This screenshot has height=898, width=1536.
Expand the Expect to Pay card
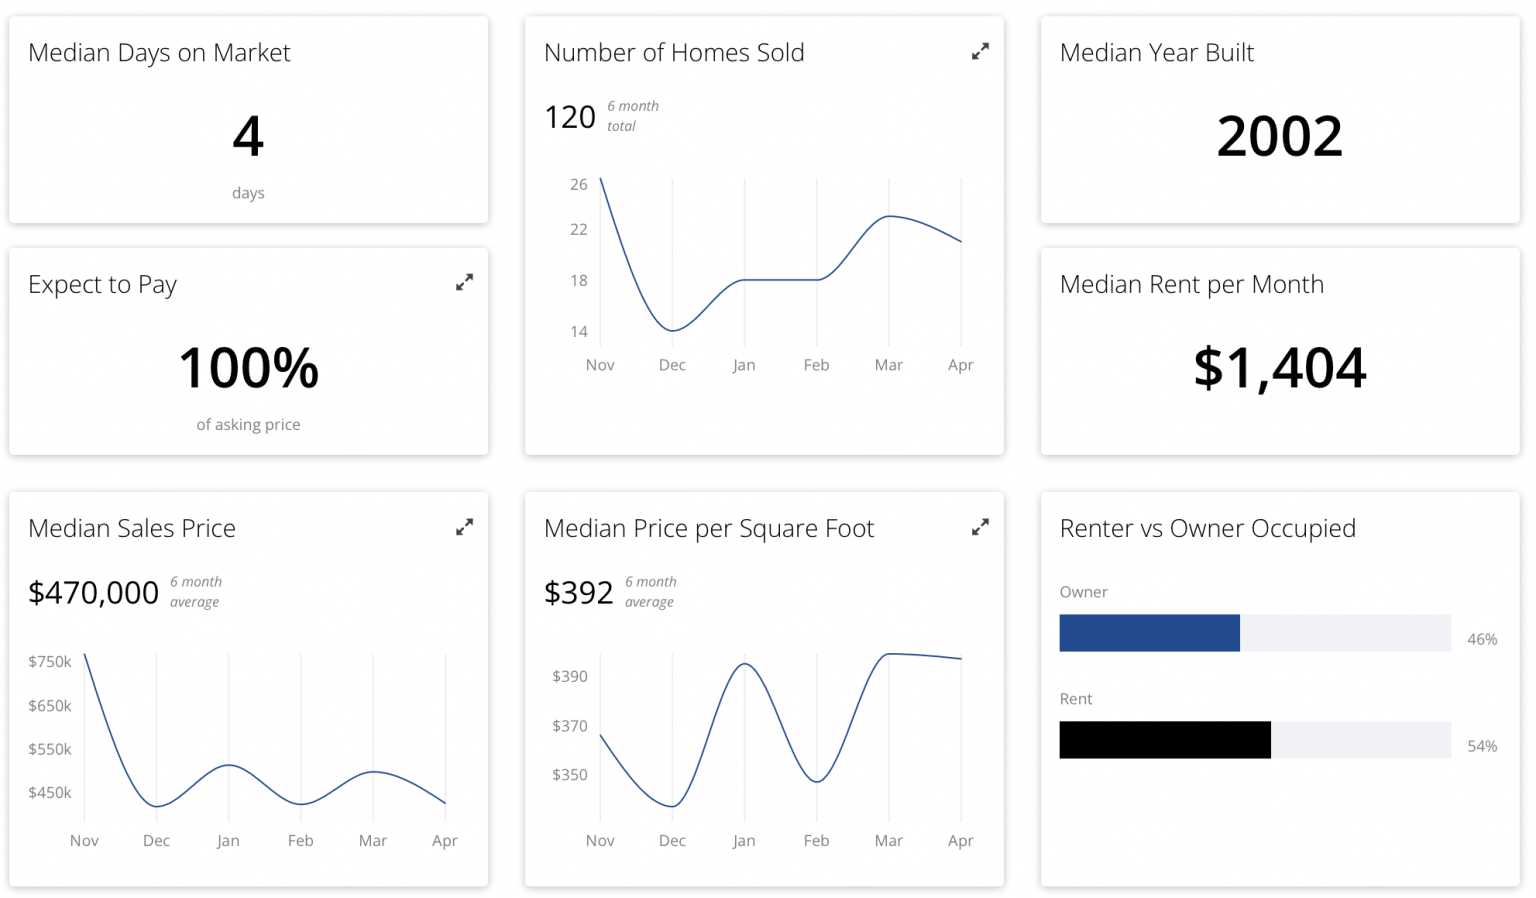pos(464,283)
